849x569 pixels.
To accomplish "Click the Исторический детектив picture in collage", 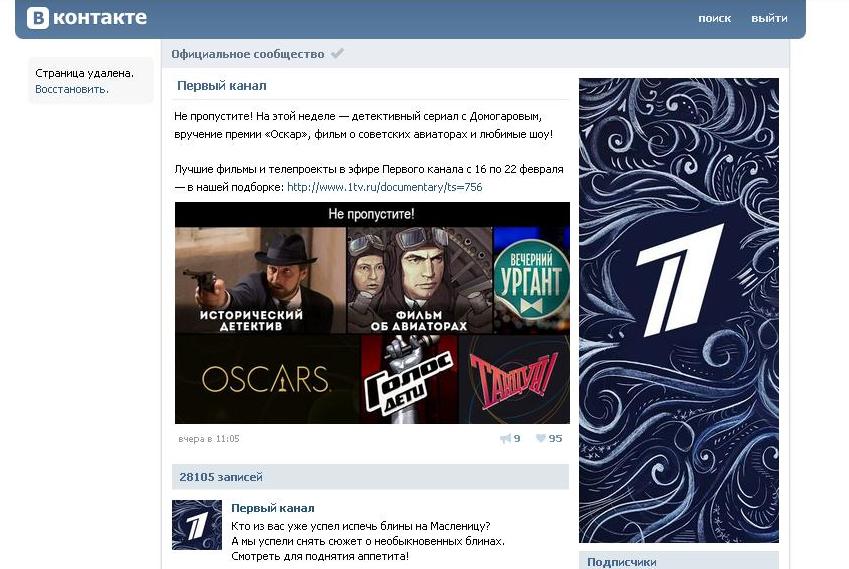I will 260,280.
